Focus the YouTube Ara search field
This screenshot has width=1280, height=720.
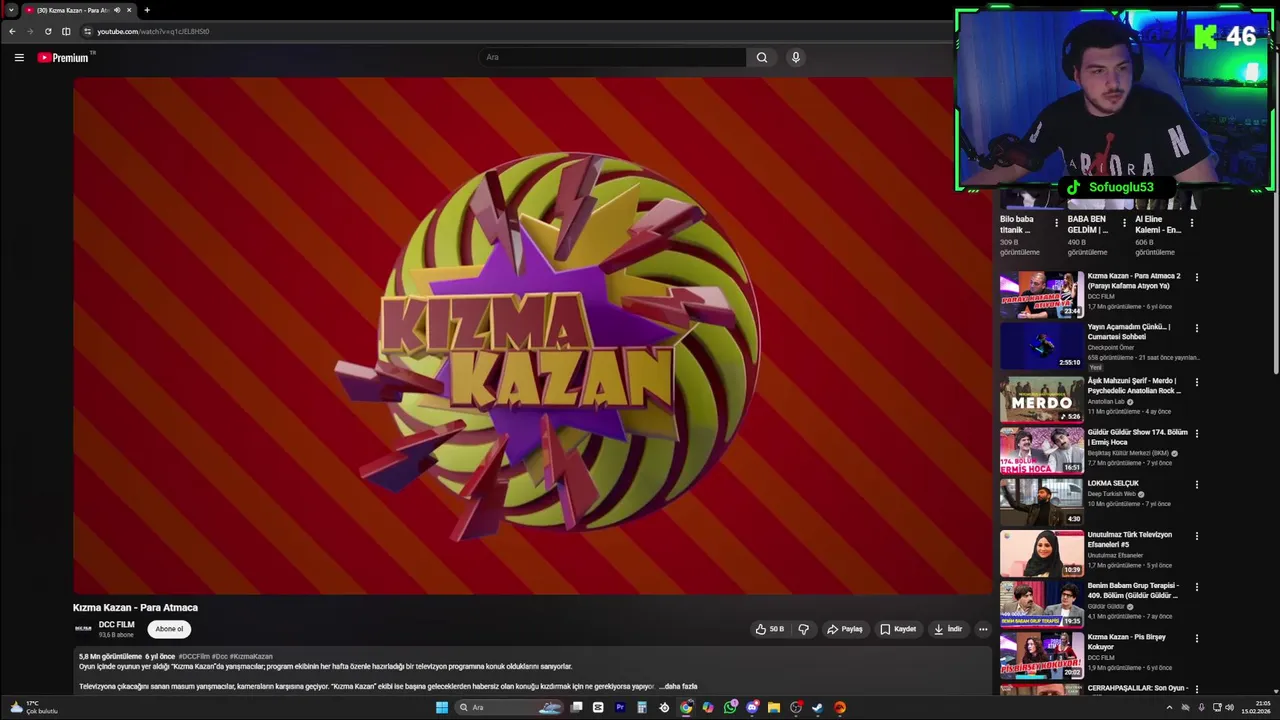point(612,57)
